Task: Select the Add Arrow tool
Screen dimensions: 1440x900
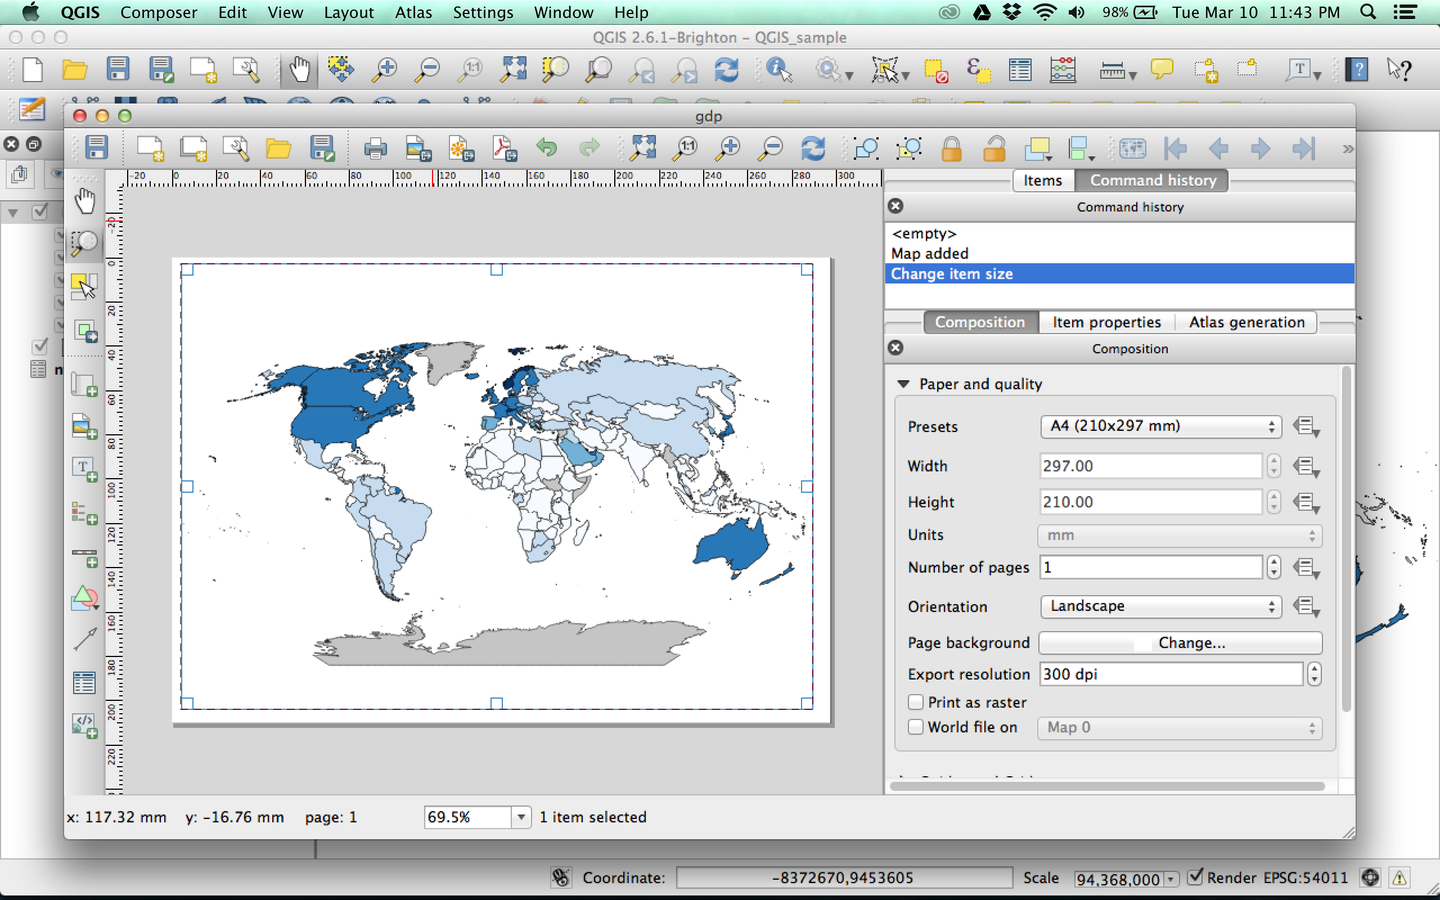Action: click(x=84, y=639)
